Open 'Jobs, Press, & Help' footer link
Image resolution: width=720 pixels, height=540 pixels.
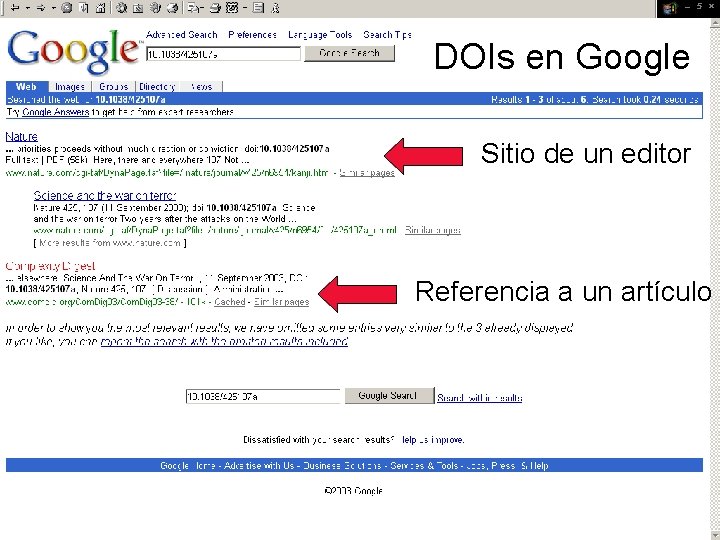point(507,466)
